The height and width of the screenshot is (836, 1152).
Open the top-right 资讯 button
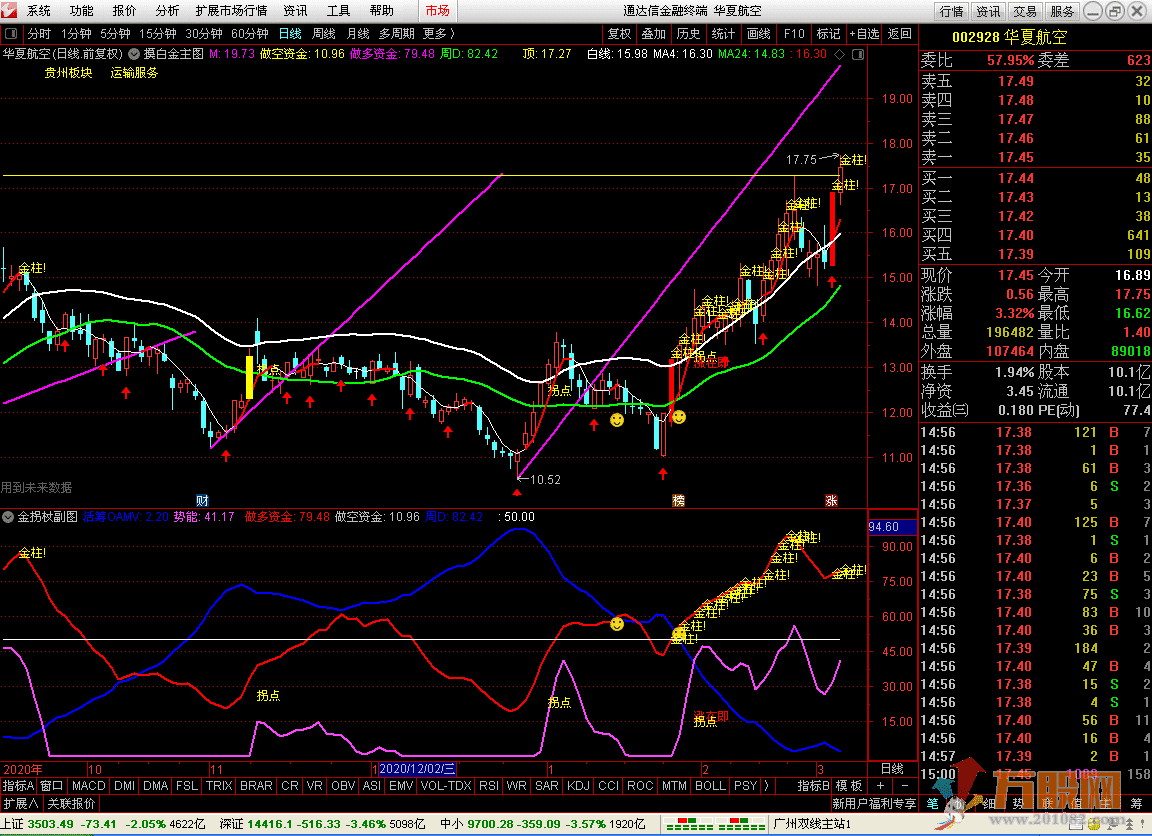pyautogui.click(x=988, y=11)
